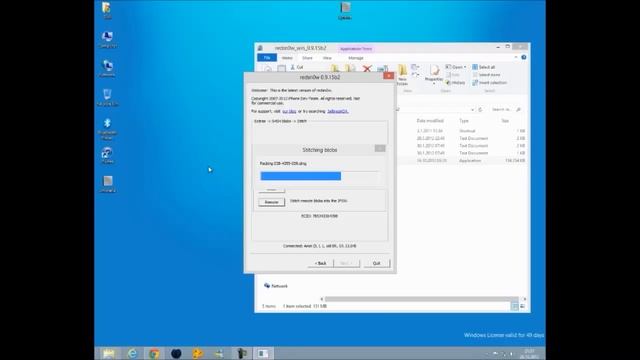Open the last desktop icon in left column
This screenshot has width=640, height=360.
point(108,184)
